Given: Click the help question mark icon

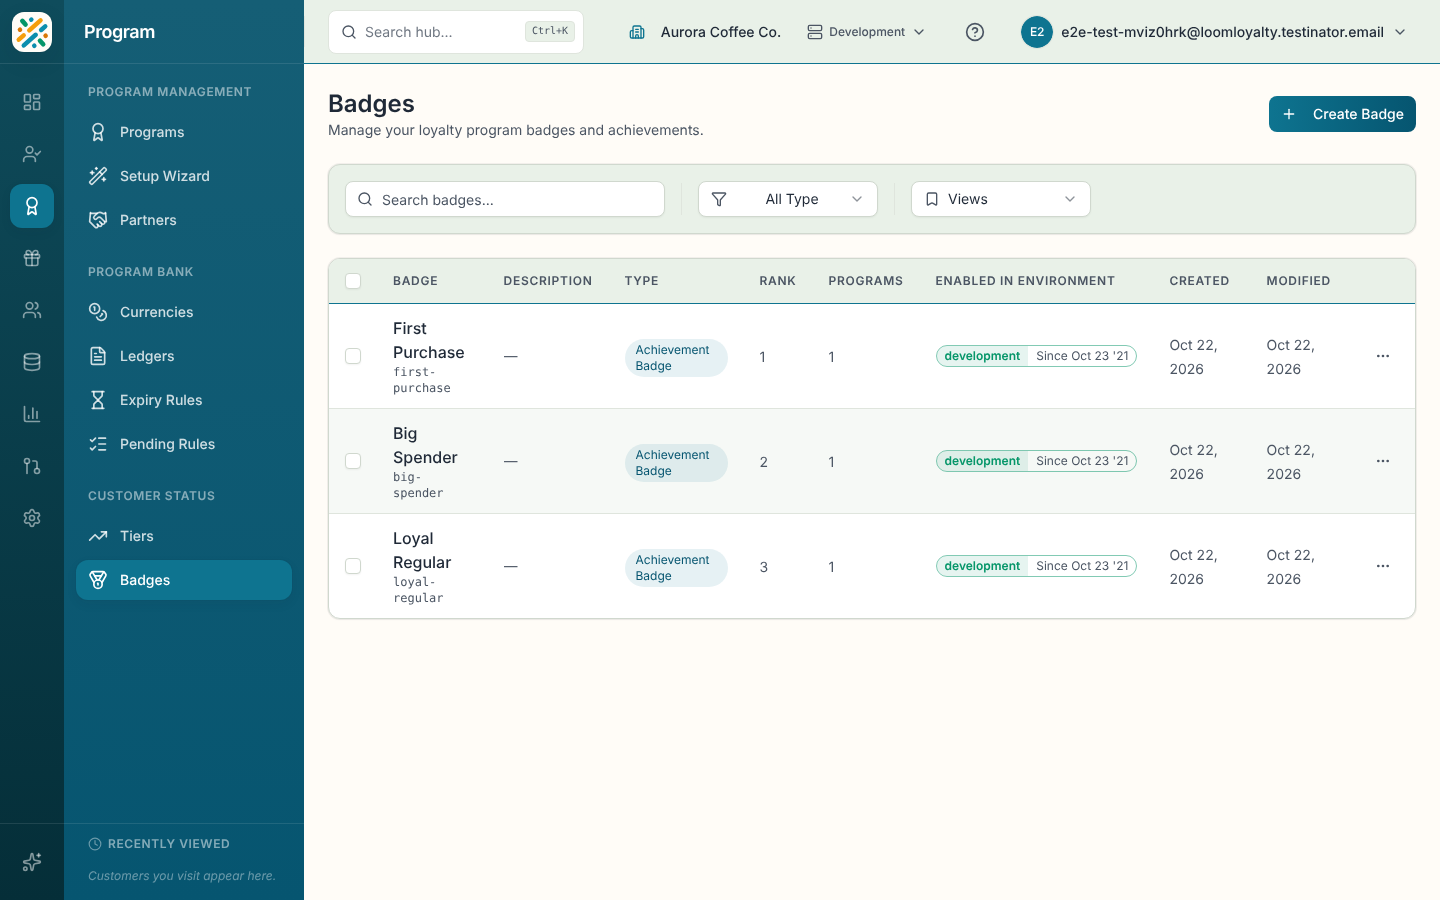Looking at the screenshot, I should 975,32.
